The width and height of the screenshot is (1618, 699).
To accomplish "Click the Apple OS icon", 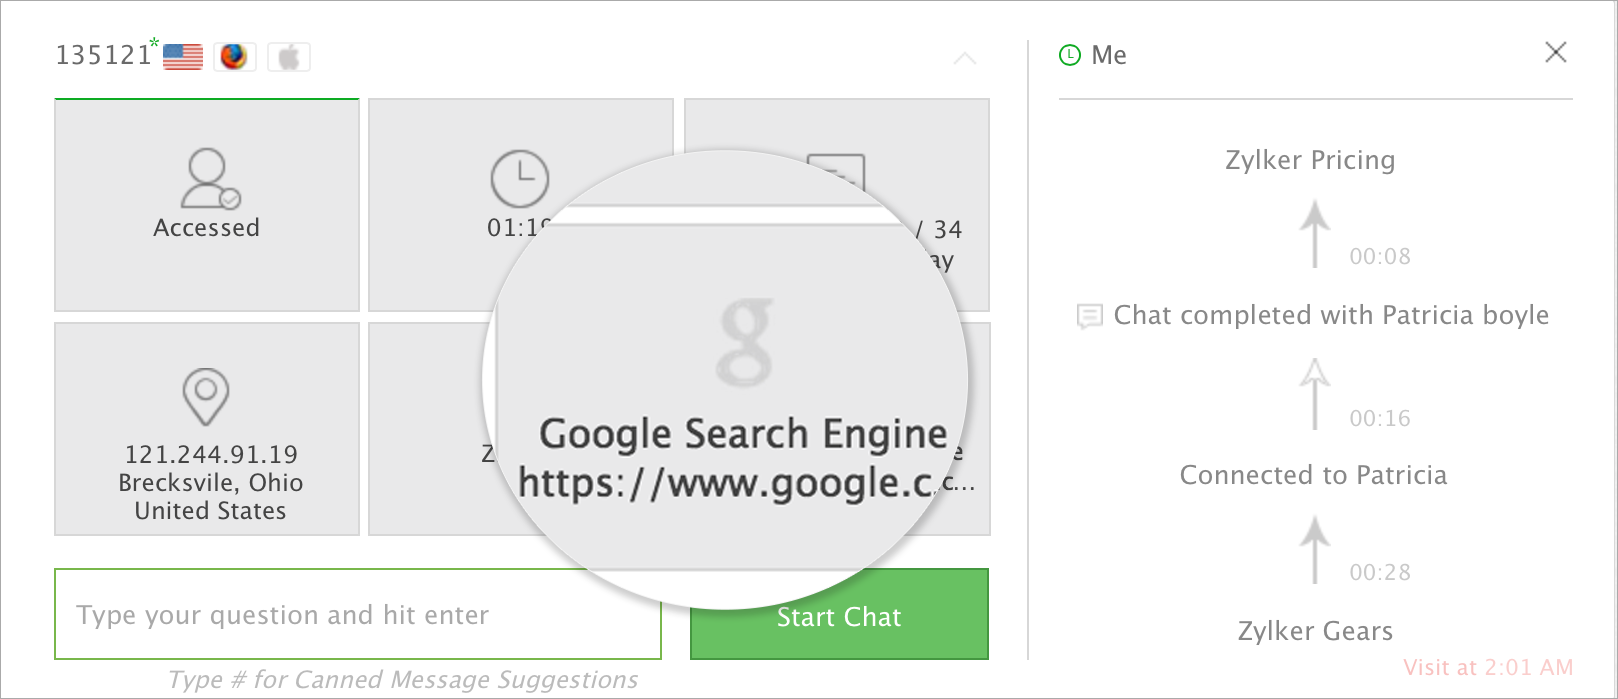I will coord(288,57).
